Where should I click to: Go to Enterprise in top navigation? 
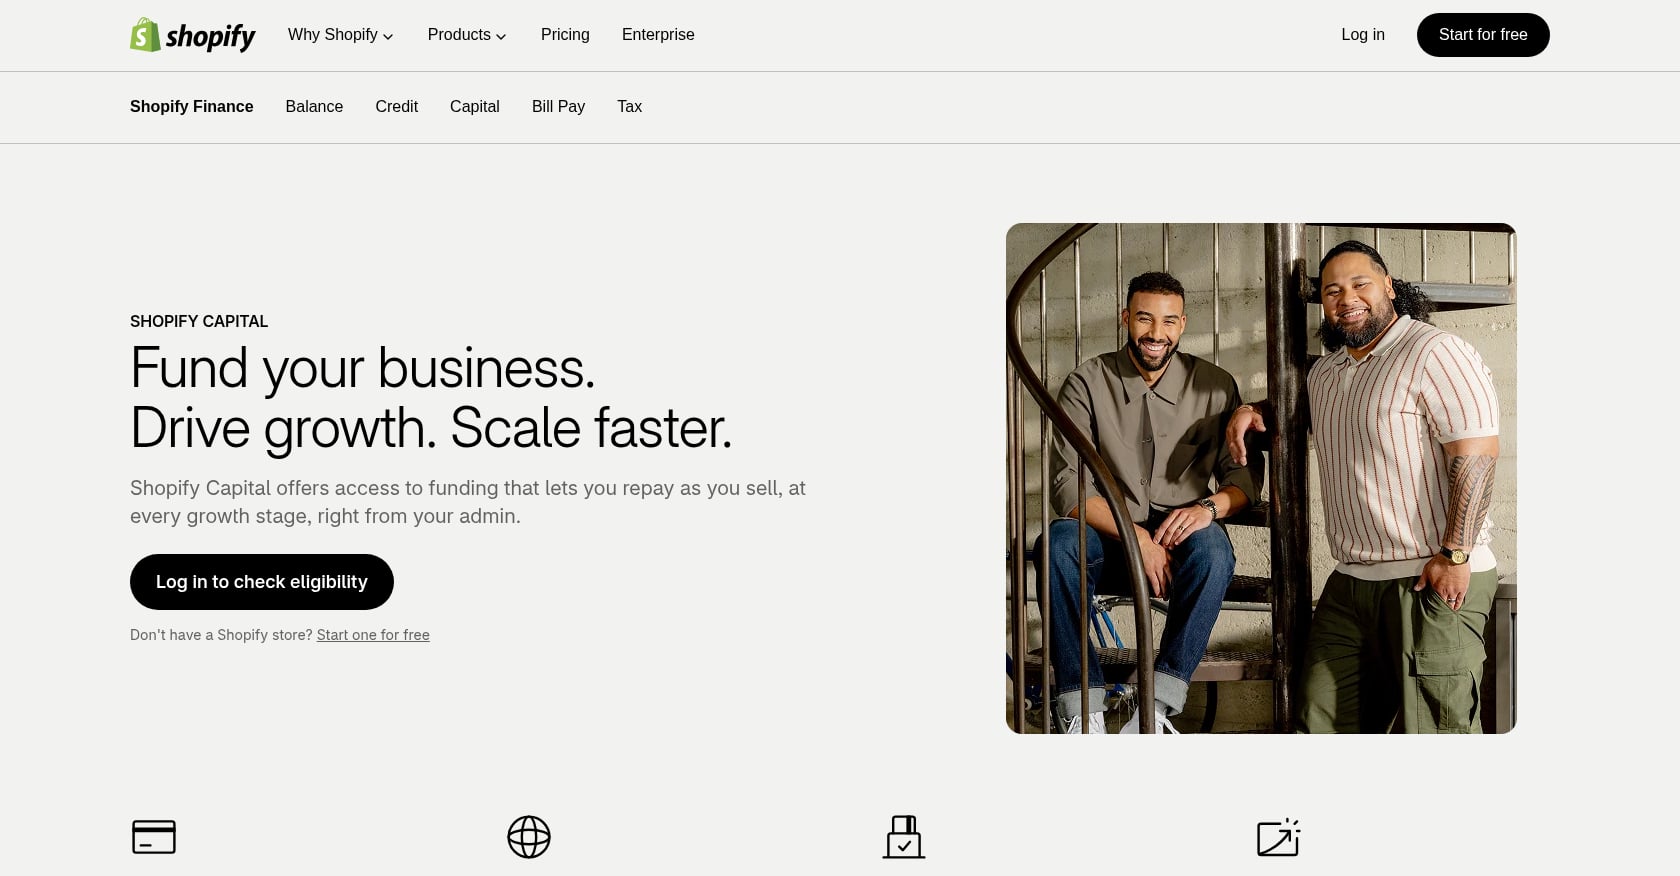click(658, 35)
